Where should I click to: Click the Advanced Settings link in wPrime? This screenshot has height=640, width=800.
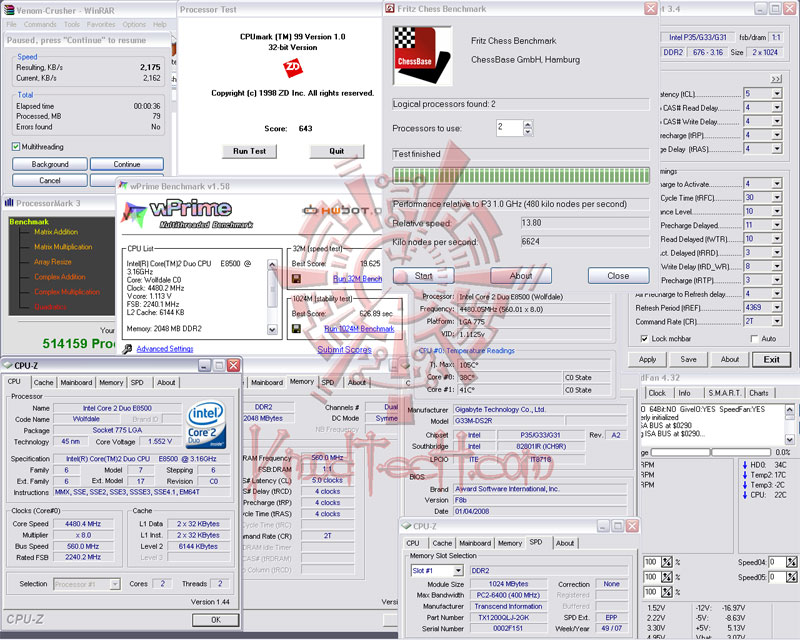click(165, 349)
